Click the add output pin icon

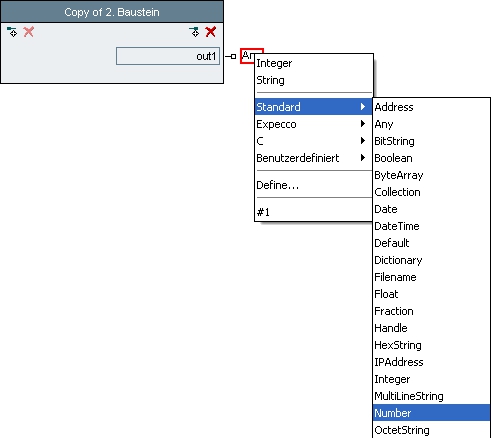pos(194,32)
